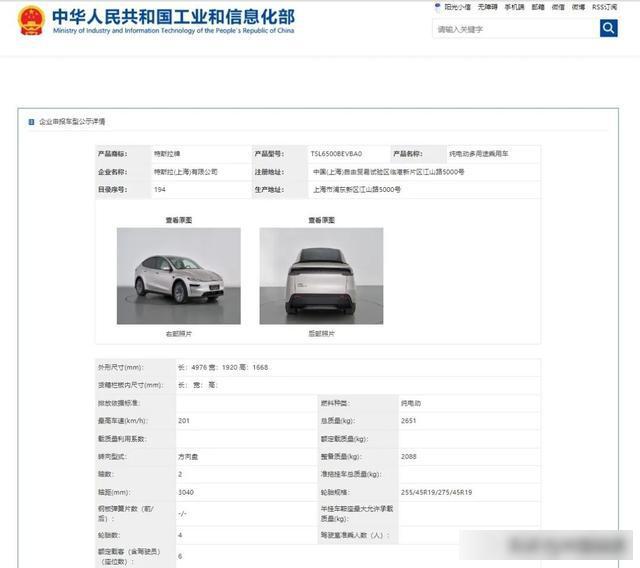Click the total mass value 2651
Screen dimensions: 640x568
[408, 421]
